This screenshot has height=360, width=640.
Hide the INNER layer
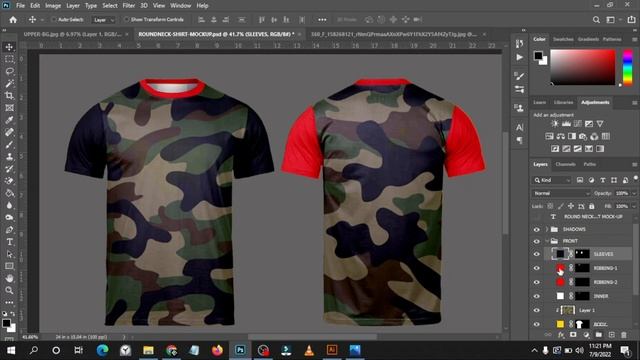[536, 296]
